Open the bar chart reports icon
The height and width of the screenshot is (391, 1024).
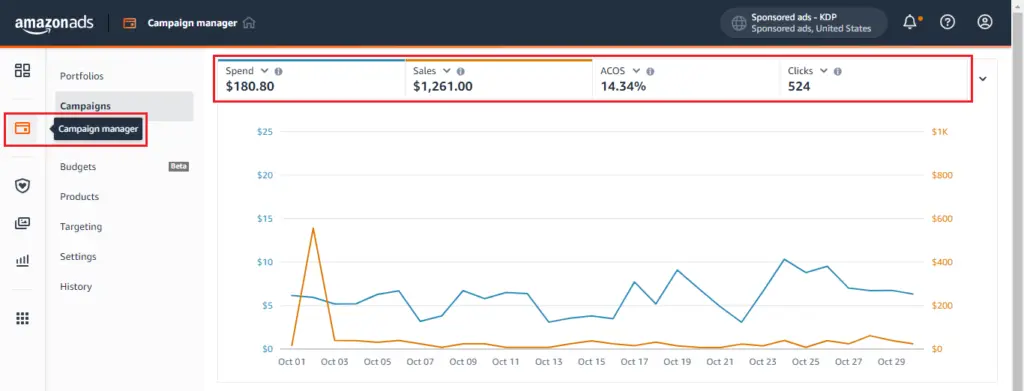[23, 260]
